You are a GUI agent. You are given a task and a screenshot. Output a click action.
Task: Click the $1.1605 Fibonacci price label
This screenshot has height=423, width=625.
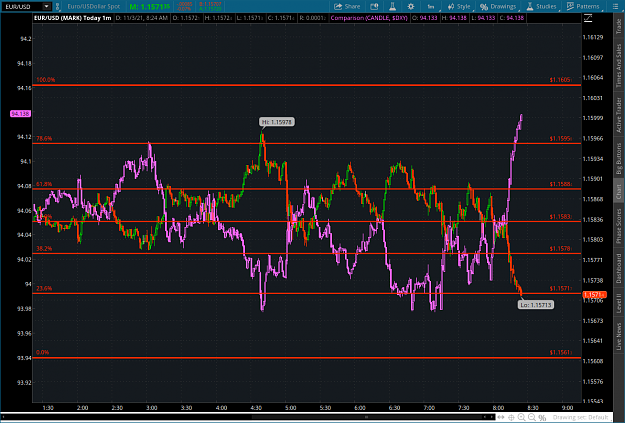pyautogui.click(x=560, y=80)
